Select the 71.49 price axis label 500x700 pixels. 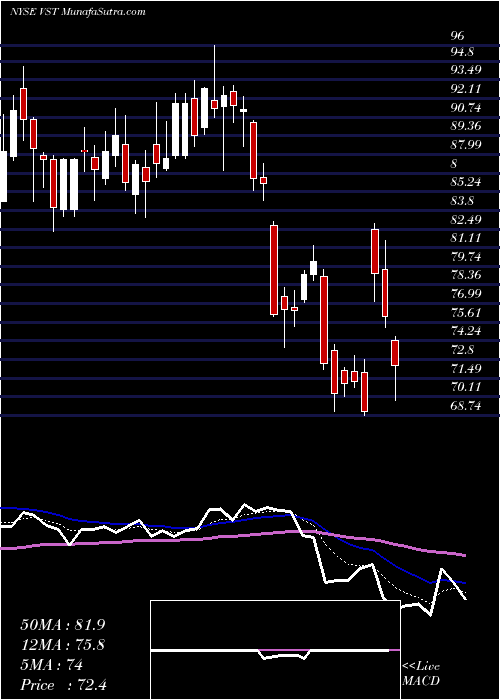[466, 368]
